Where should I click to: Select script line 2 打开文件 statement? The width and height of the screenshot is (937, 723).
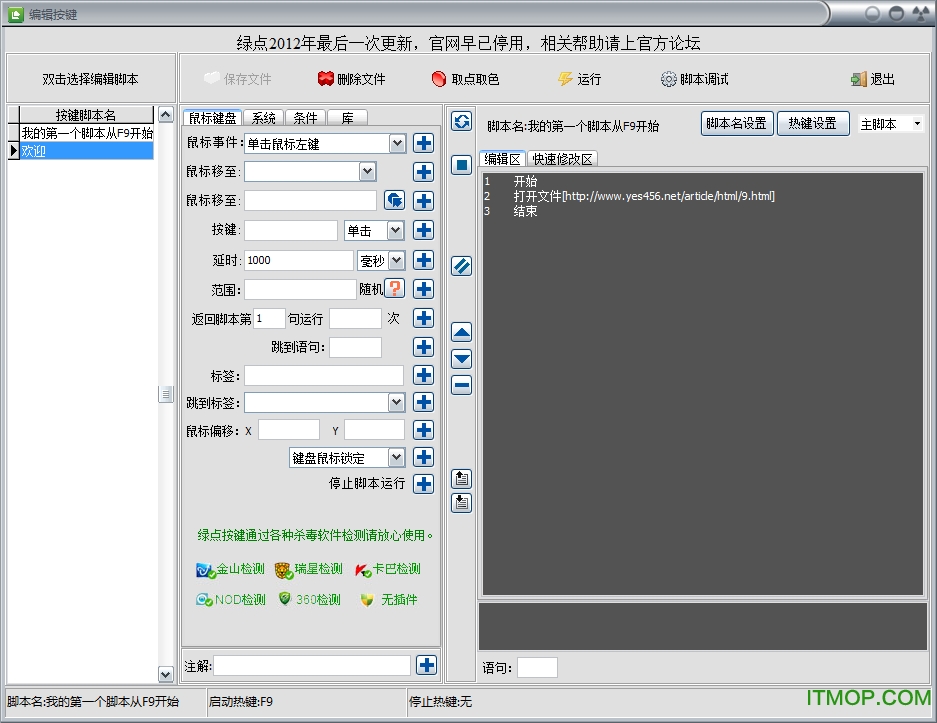pos(644,196)
